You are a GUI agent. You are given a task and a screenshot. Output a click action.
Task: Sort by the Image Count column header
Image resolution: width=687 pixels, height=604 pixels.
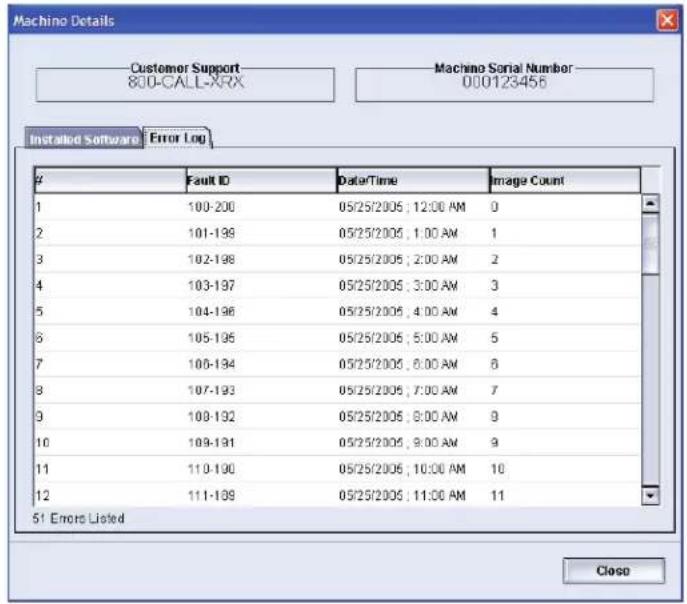(x=565, y=180)
